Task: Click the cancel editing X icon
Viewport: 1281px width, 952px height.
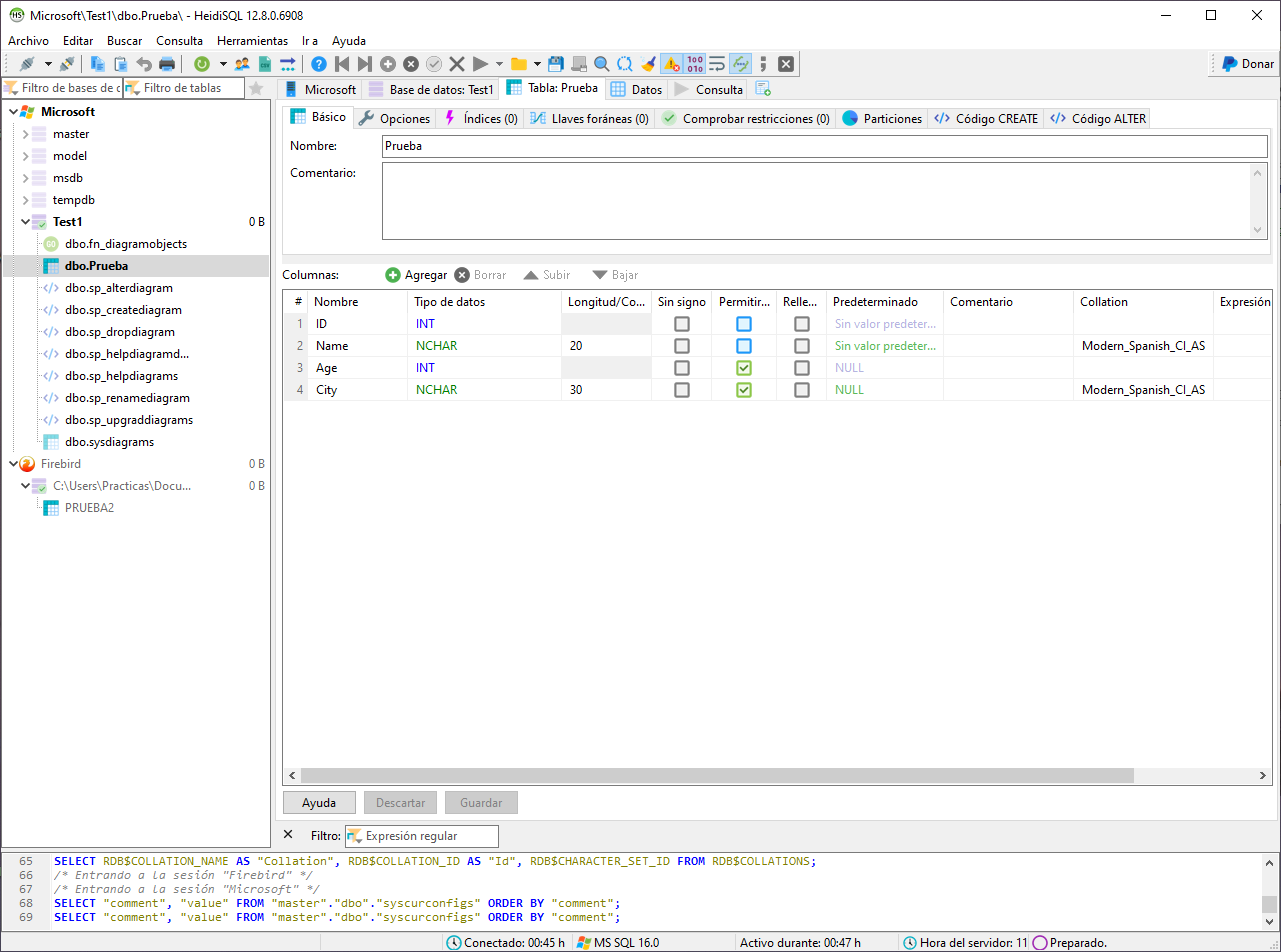Action: pyautogui.click(x=457, y=64)
